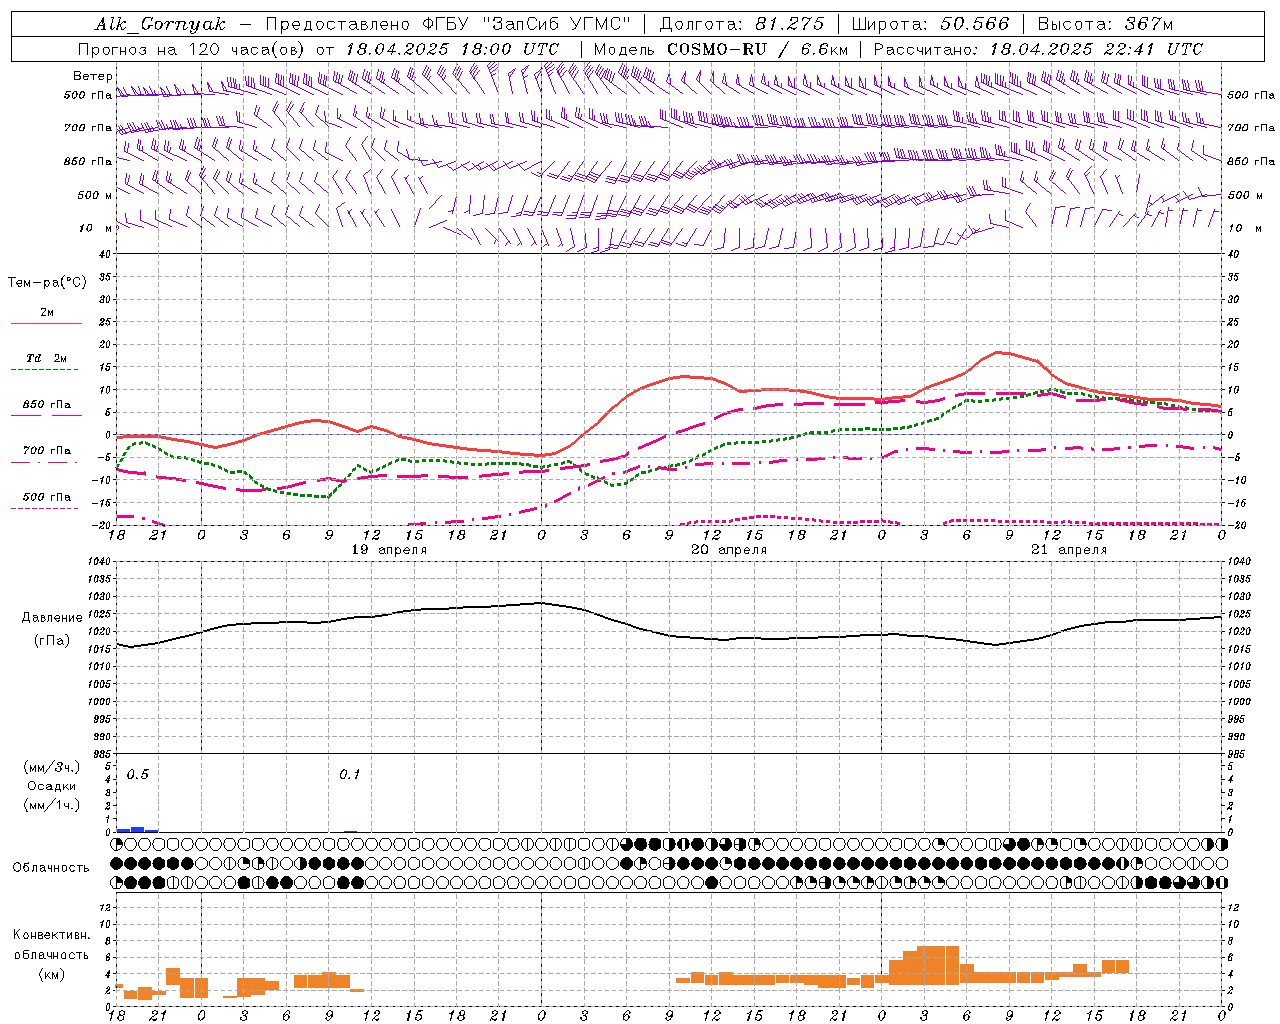Screen dimensions: 1280x1024
Task: Click the '700 гПа' temperature legend entry
Action: pos(47,451)
